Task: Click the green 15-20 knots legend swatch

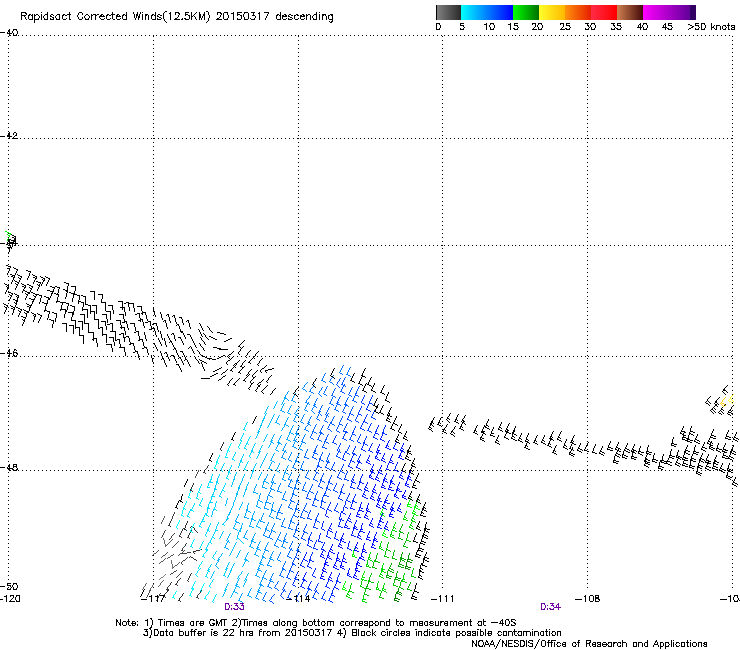Action: tap(526, 12)
